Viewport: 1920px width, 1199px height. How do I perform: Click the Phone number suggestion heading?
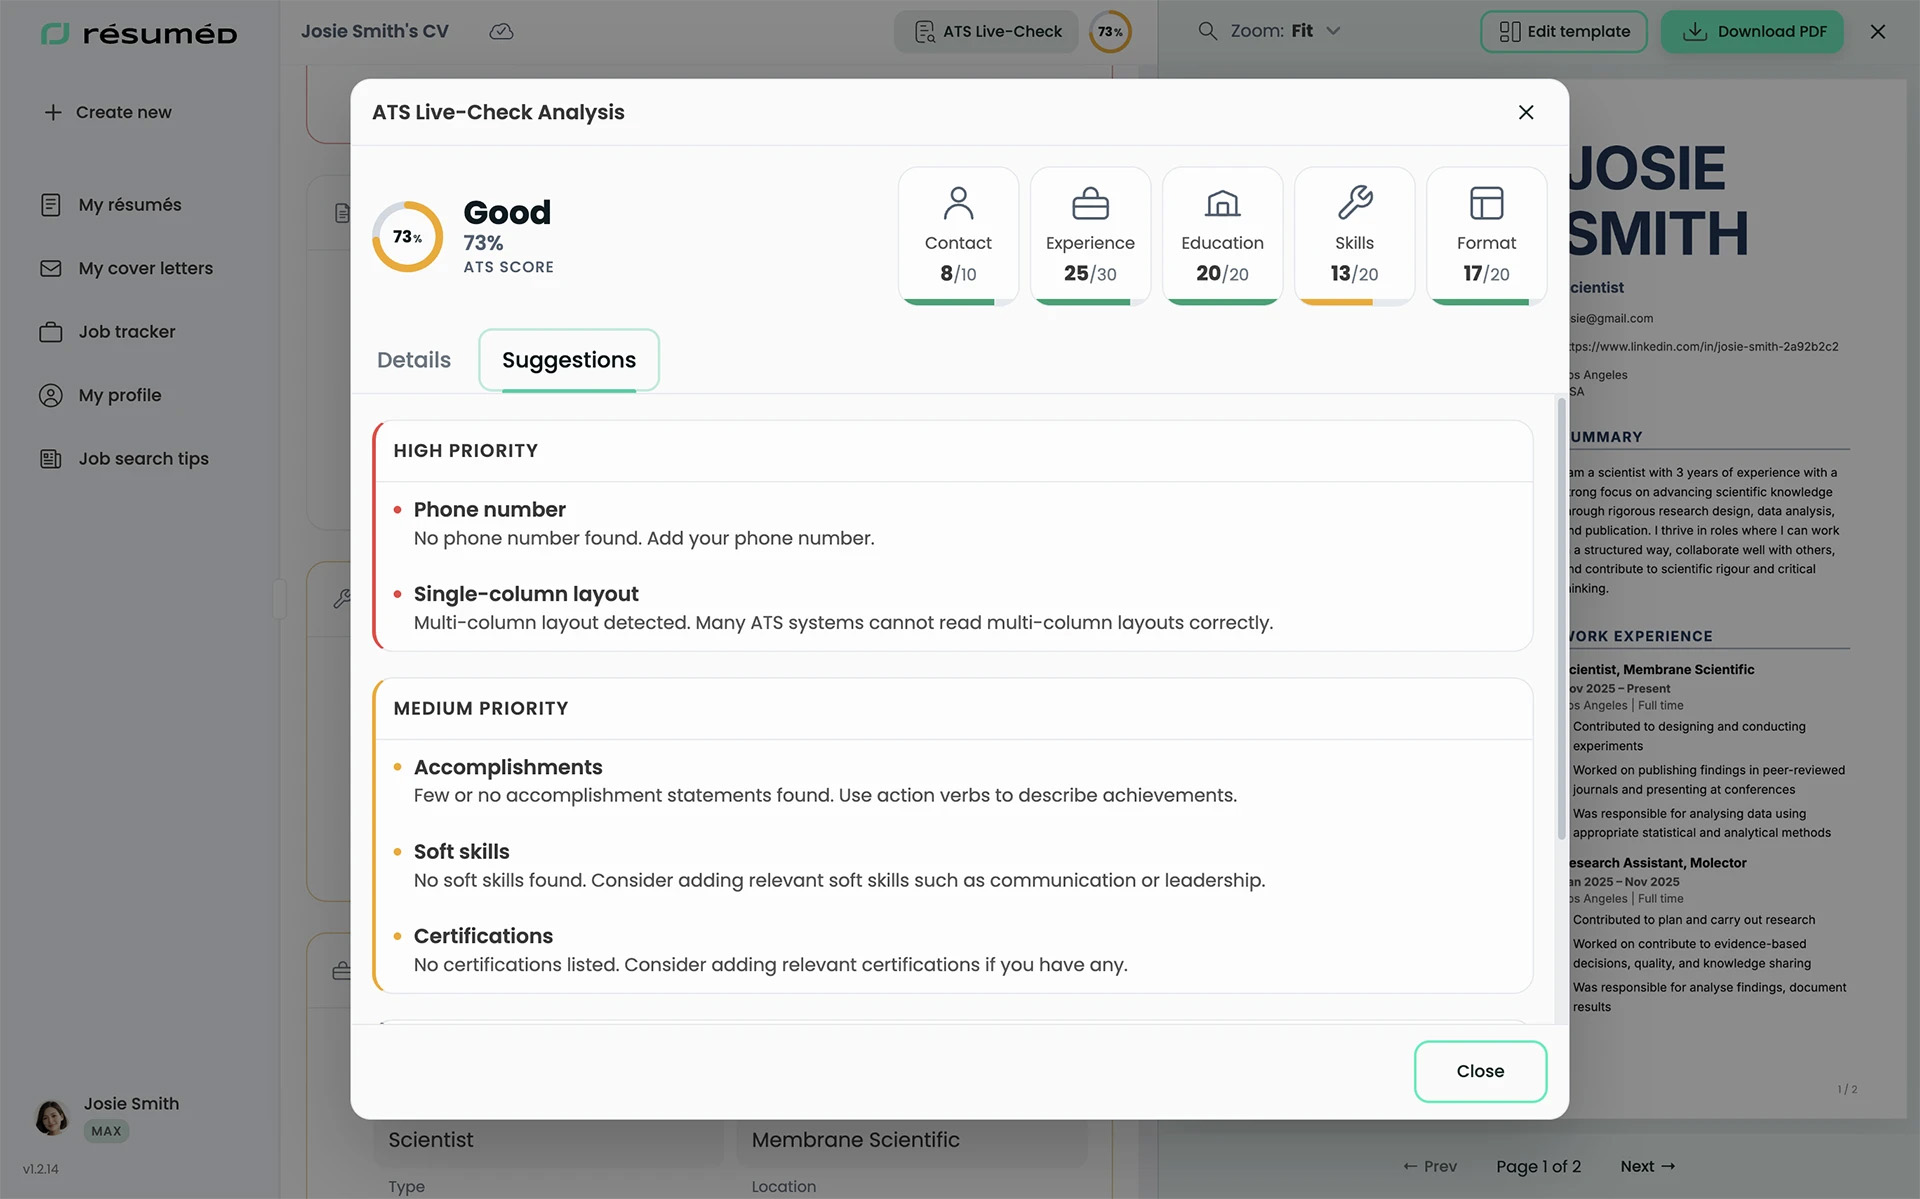coord(489,510)
